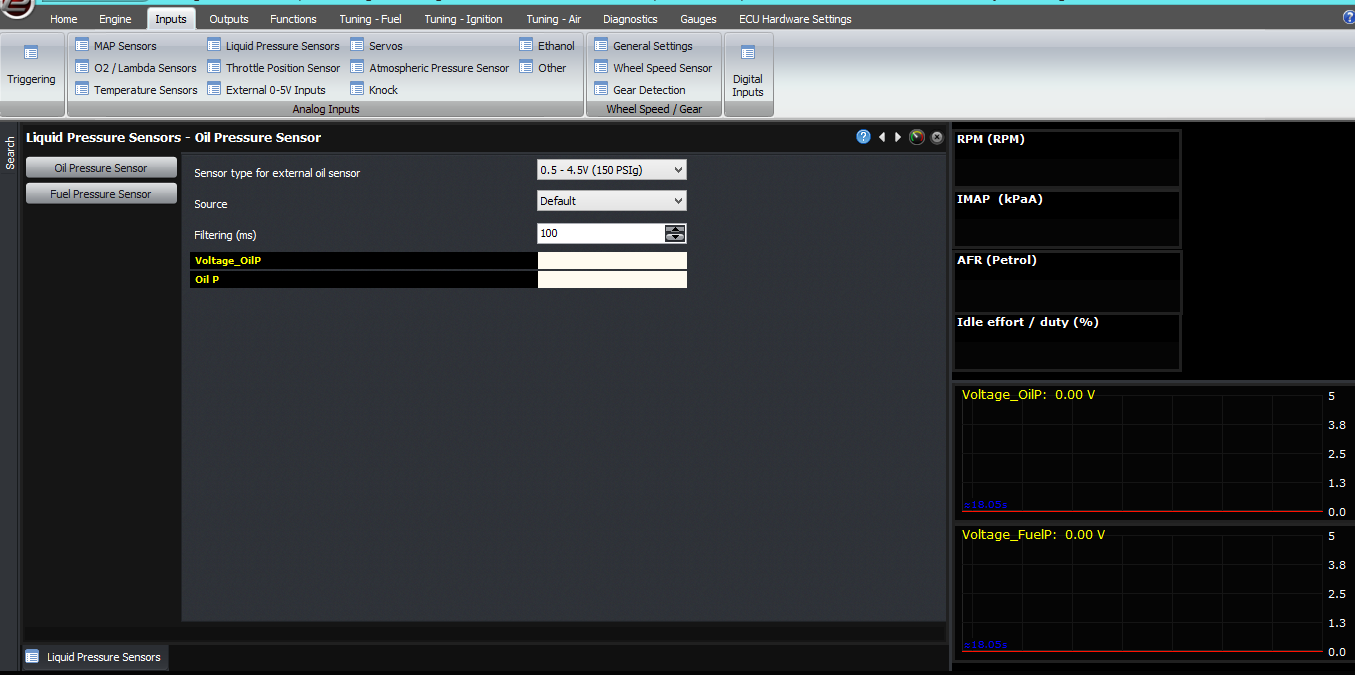The height and width of the screenshot is (675, 1355).
Task: Open the Tuning - Air tab
Action: tap(554, 19)
